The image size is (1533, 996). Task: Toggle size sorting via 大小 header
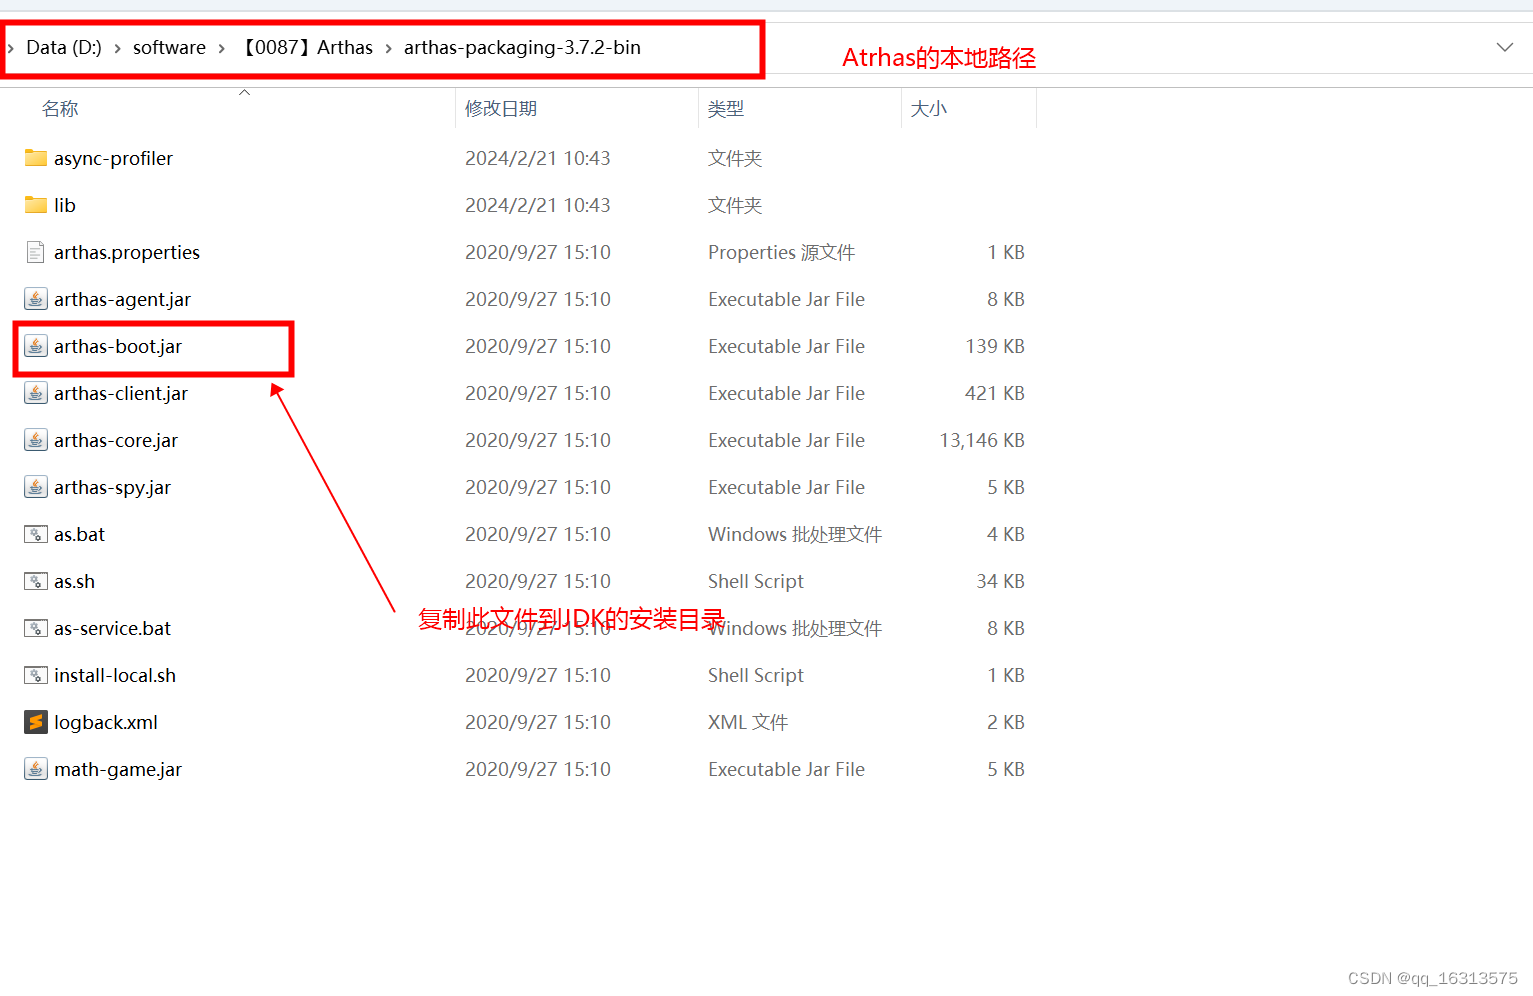928,108
